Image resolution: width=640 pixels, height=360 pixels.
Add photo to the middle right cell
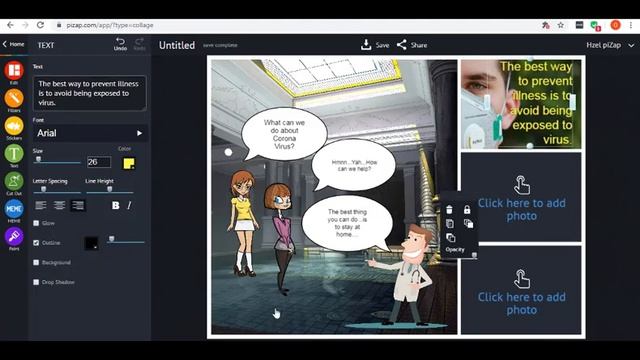(521, 198)
